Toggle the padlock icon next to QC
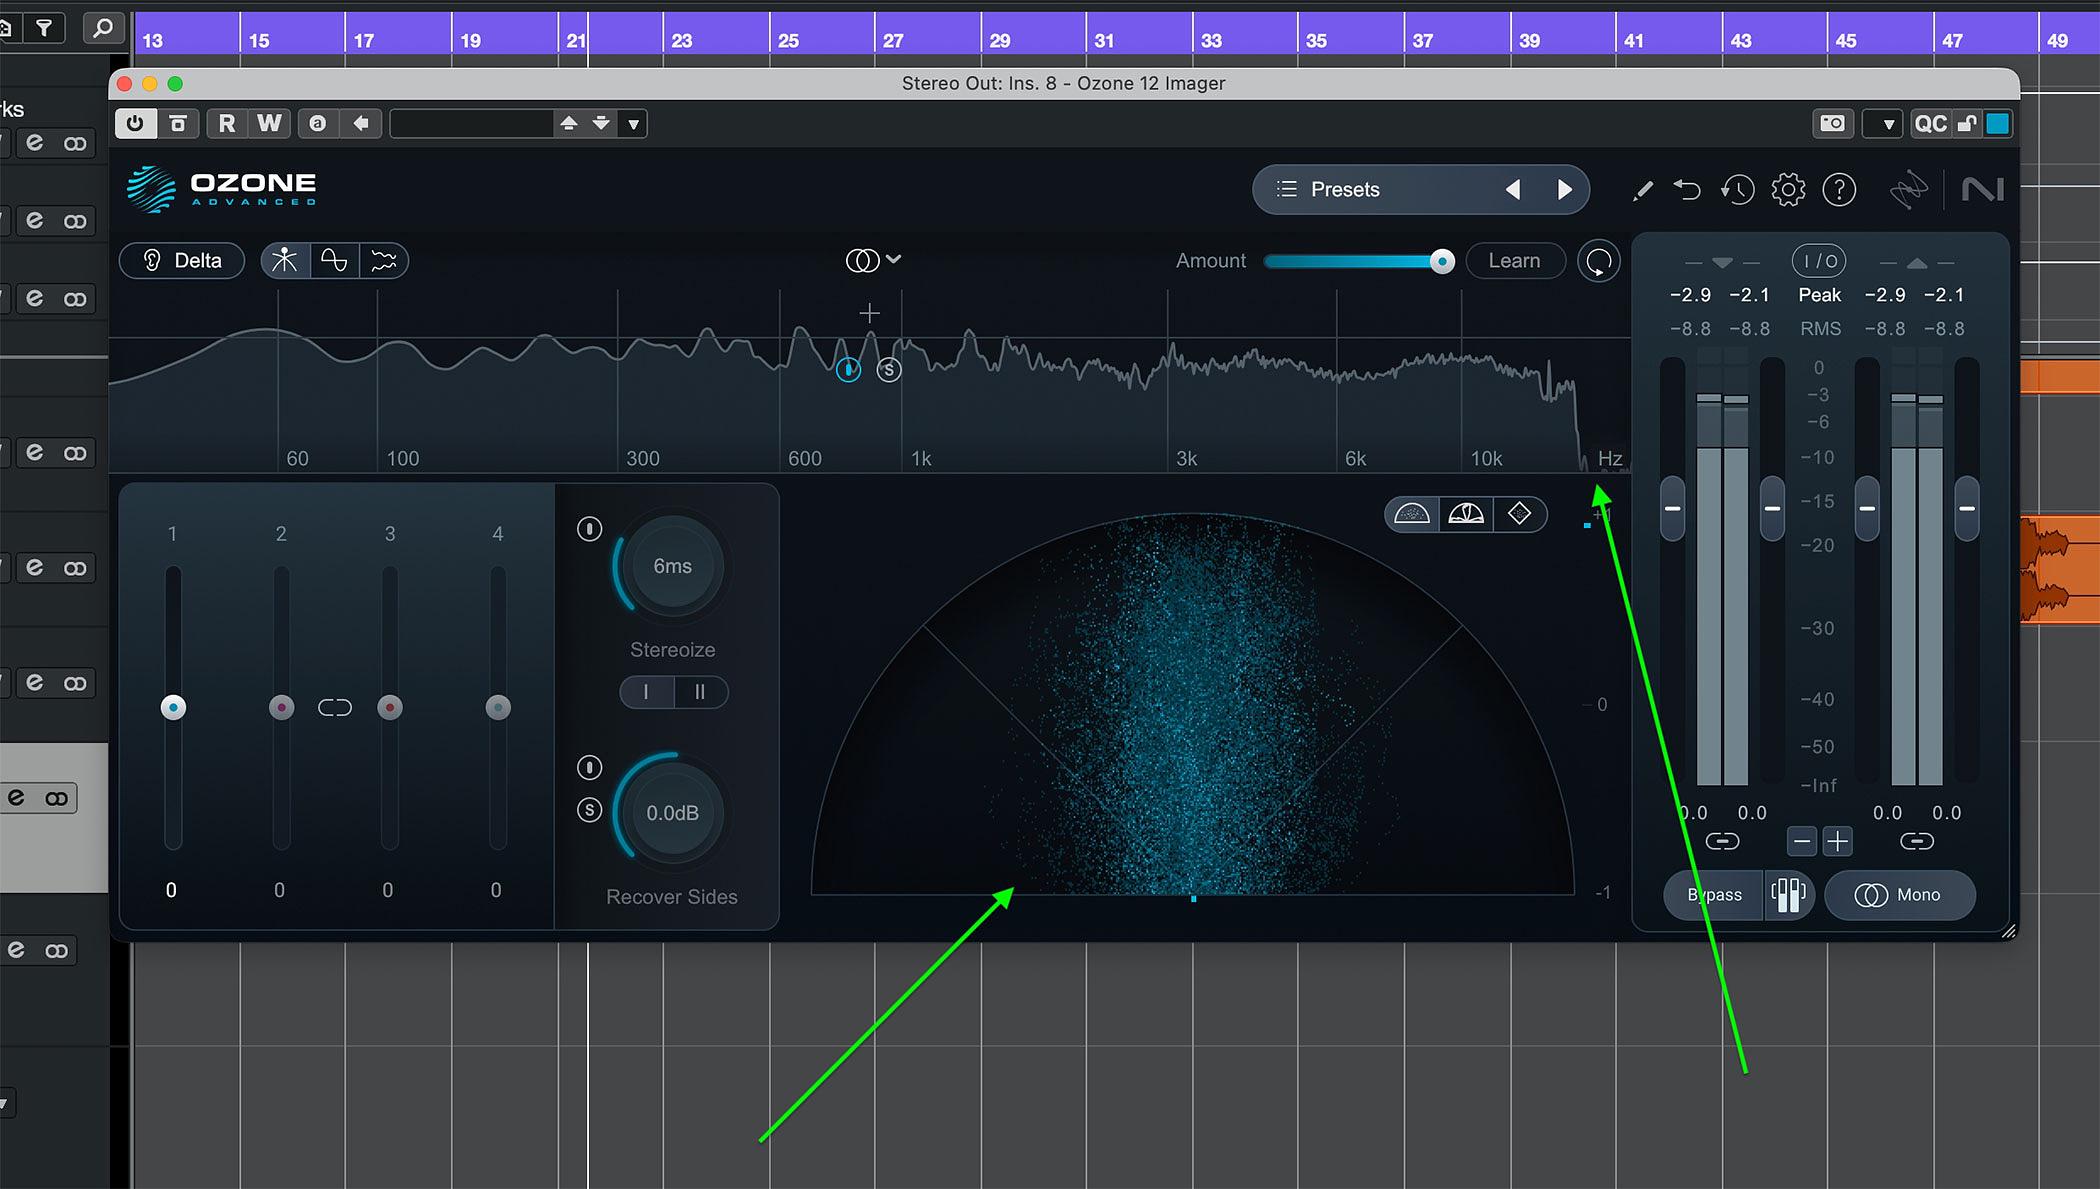 1967,123
